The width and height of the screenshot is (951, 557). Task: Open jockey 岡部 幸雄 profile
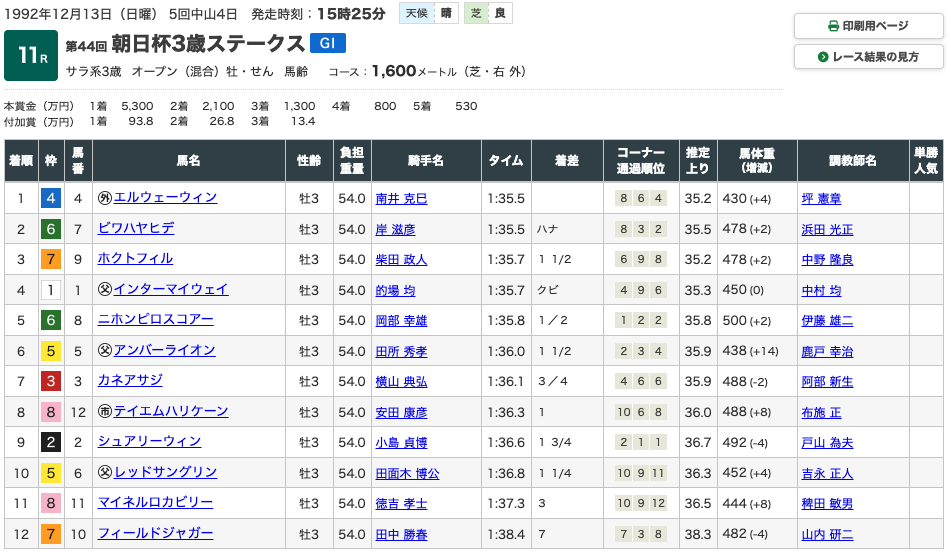point(402,321)
